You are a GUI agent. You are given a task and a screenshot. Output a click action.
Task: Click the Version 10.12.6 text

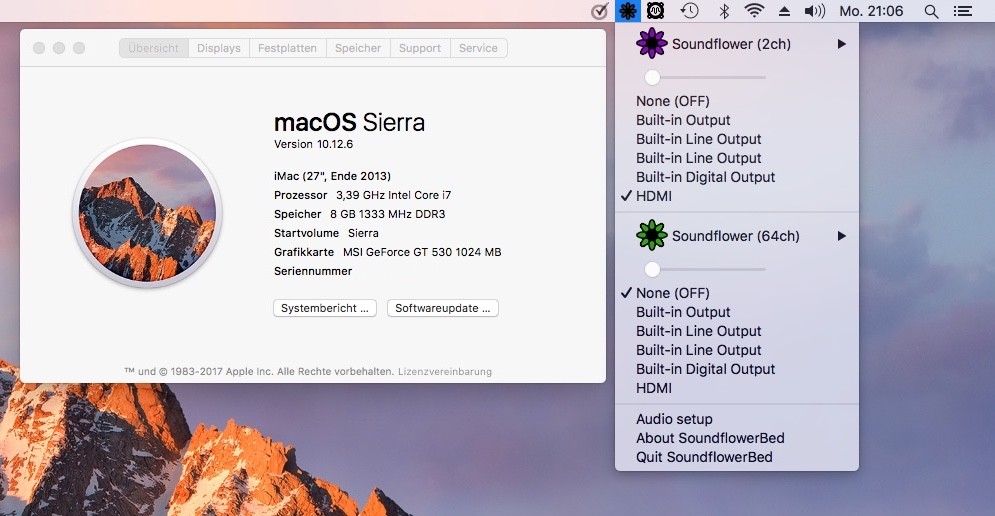pyautogui.click(x=313, y=144)
